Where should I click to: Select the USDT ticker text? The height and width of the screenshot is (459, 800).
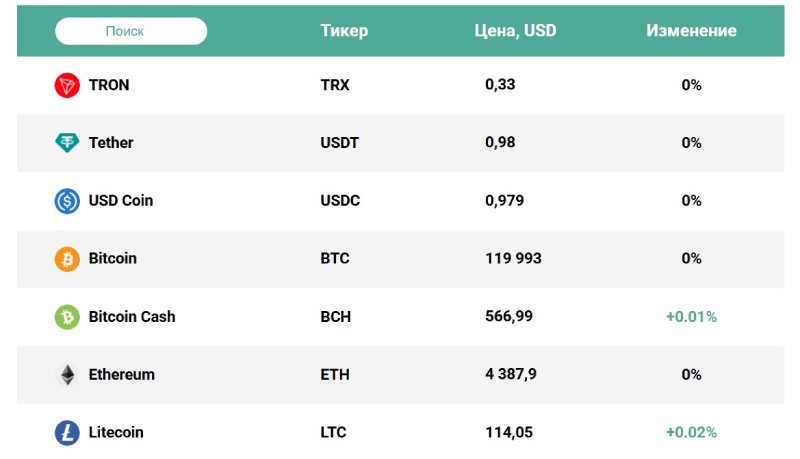tap(340, 143)
